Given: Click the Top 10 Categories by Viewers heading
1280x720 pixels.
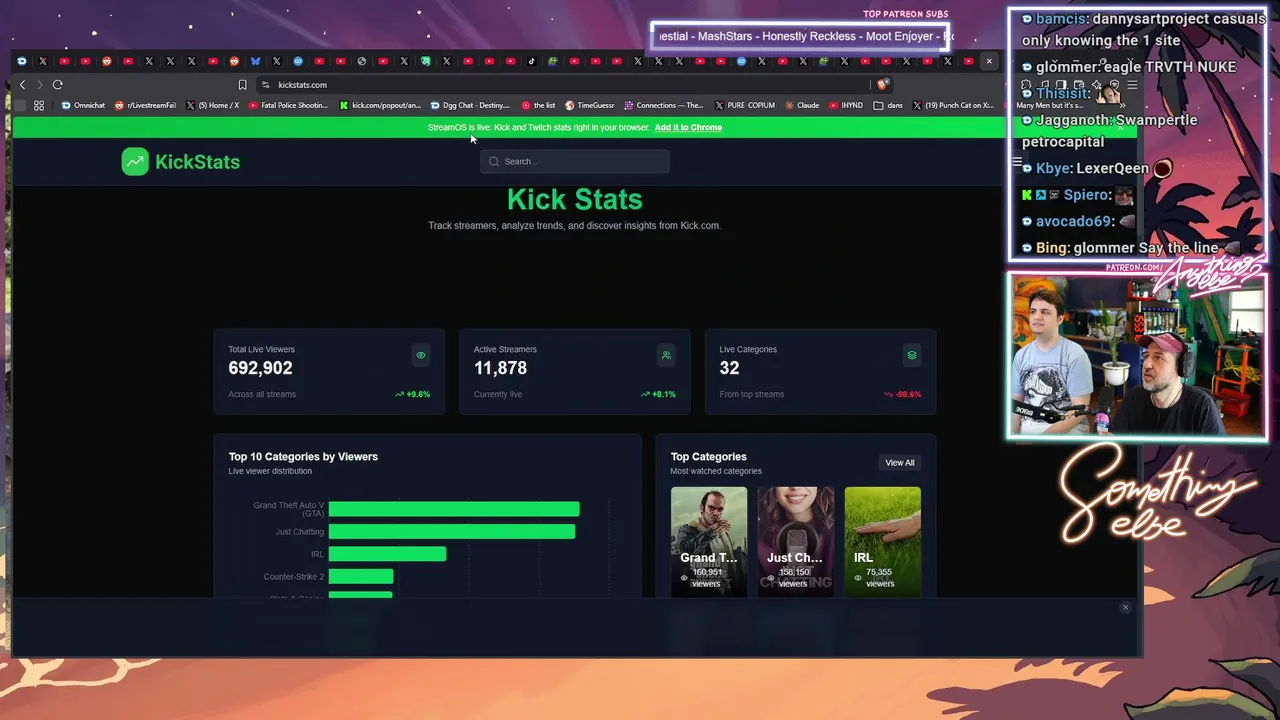Looking at the screenshot, I should click(303, 457).
